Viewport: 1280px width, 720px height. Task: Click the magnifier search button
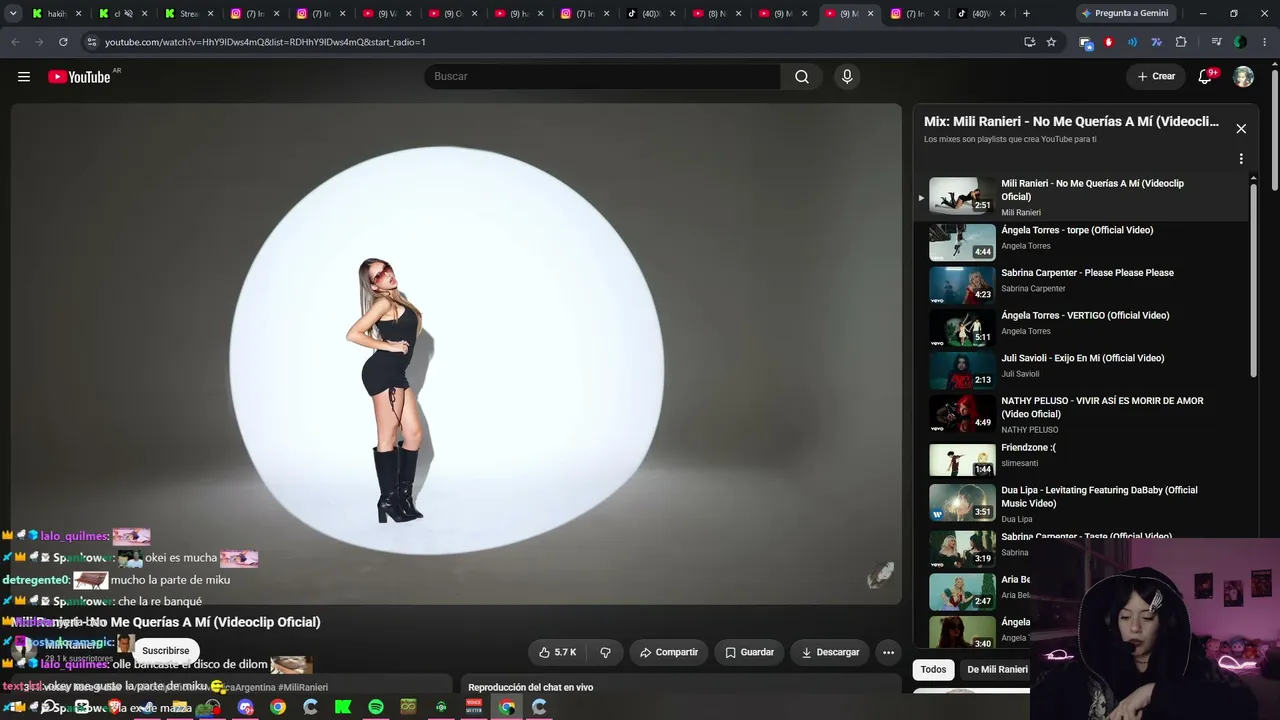tap(802, 77)
